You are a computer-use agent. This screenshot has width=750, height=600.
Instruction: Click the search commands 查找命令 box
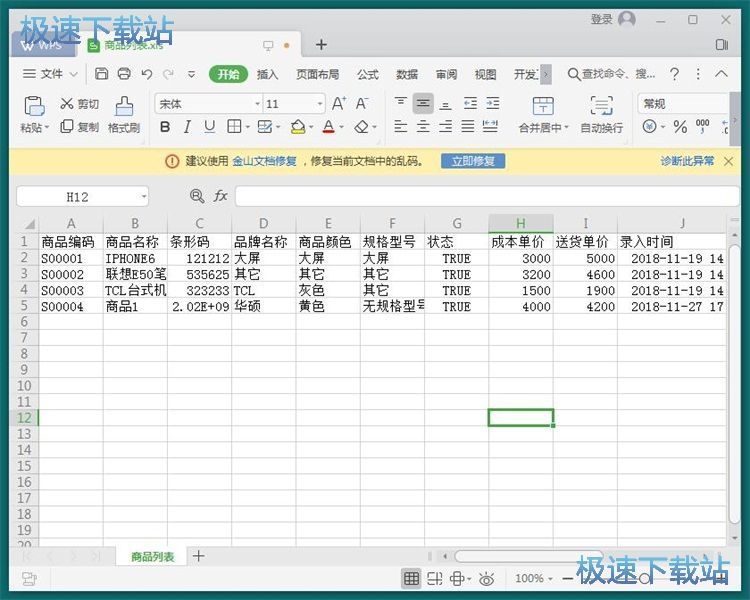[x=612, y=74]
